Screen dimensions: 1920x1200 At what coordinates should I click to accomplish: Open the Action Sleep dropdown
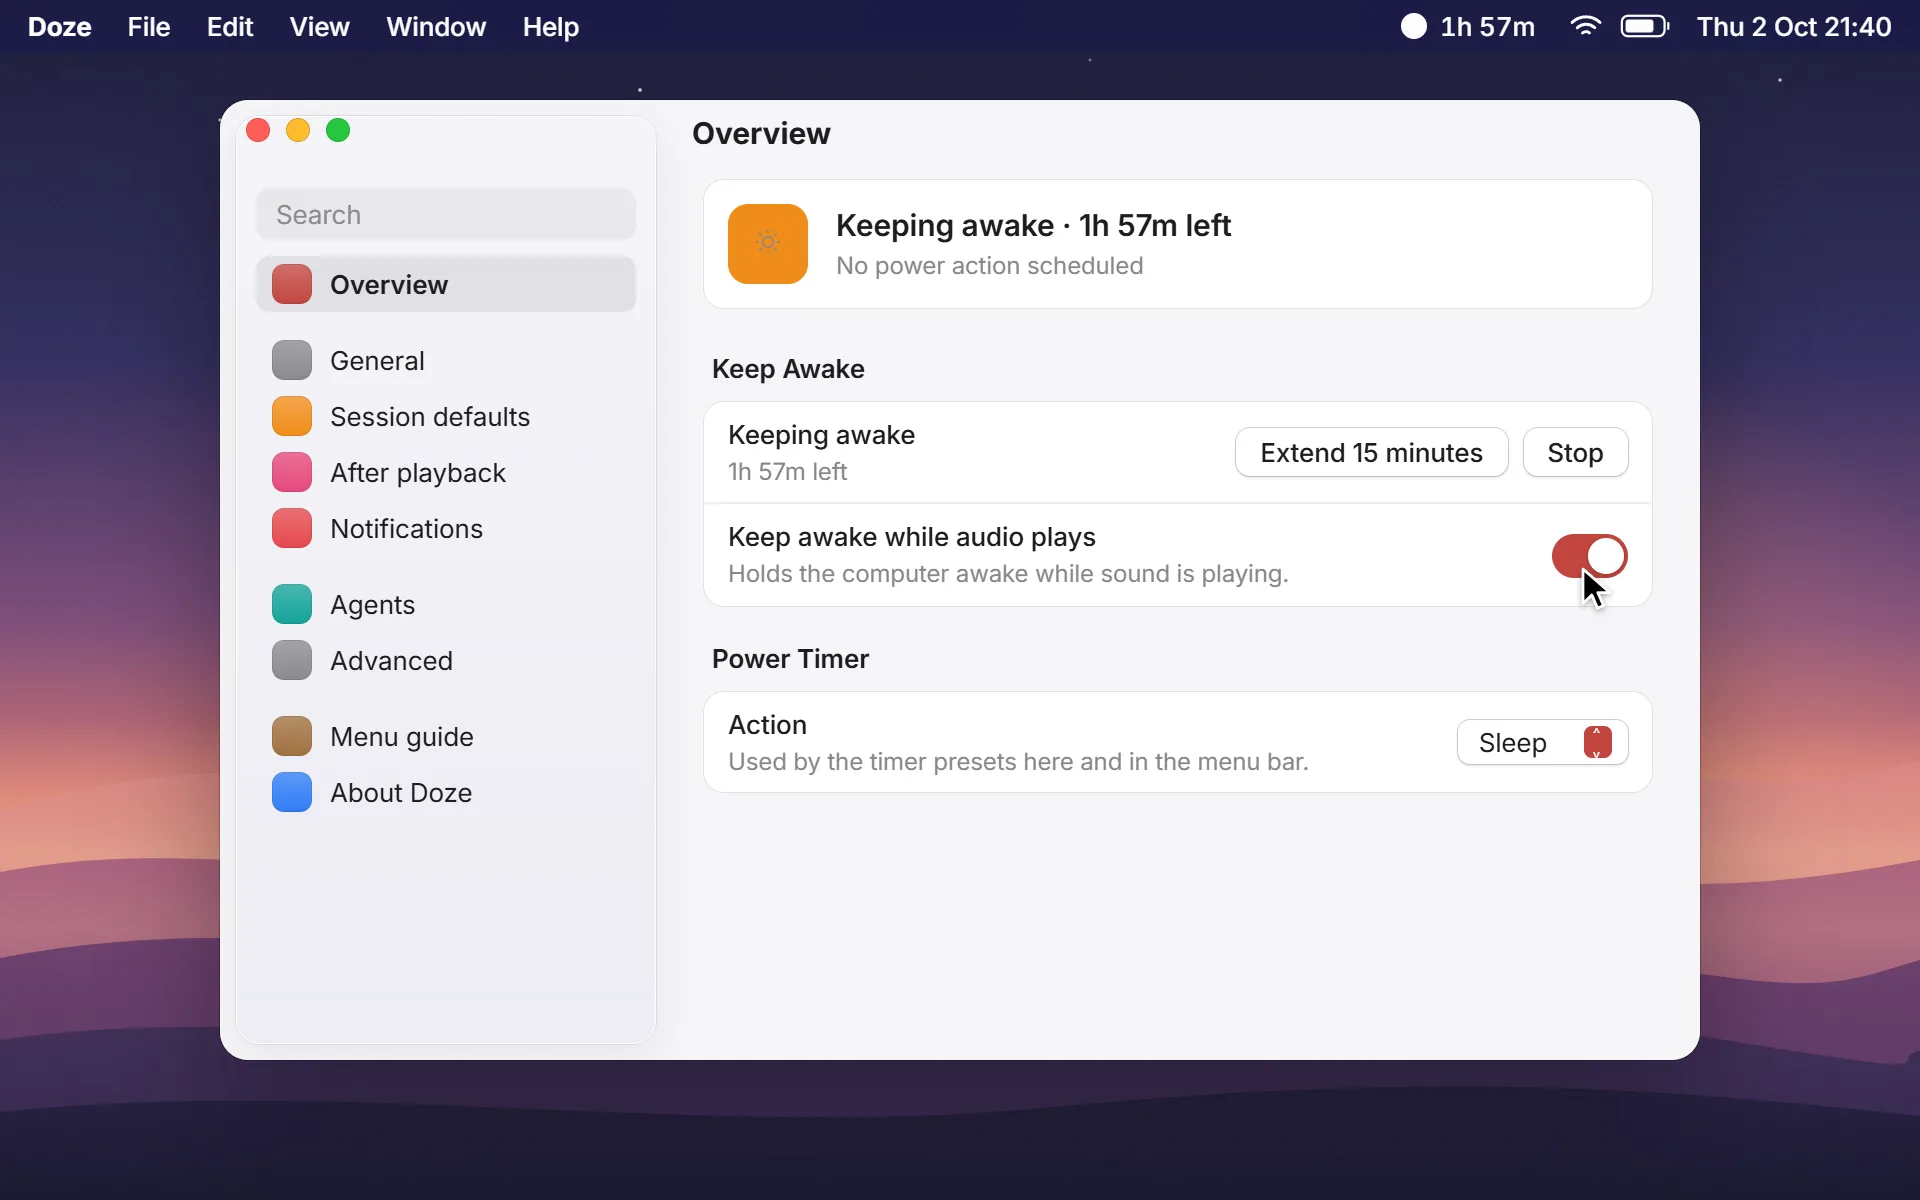[1542, 742]
